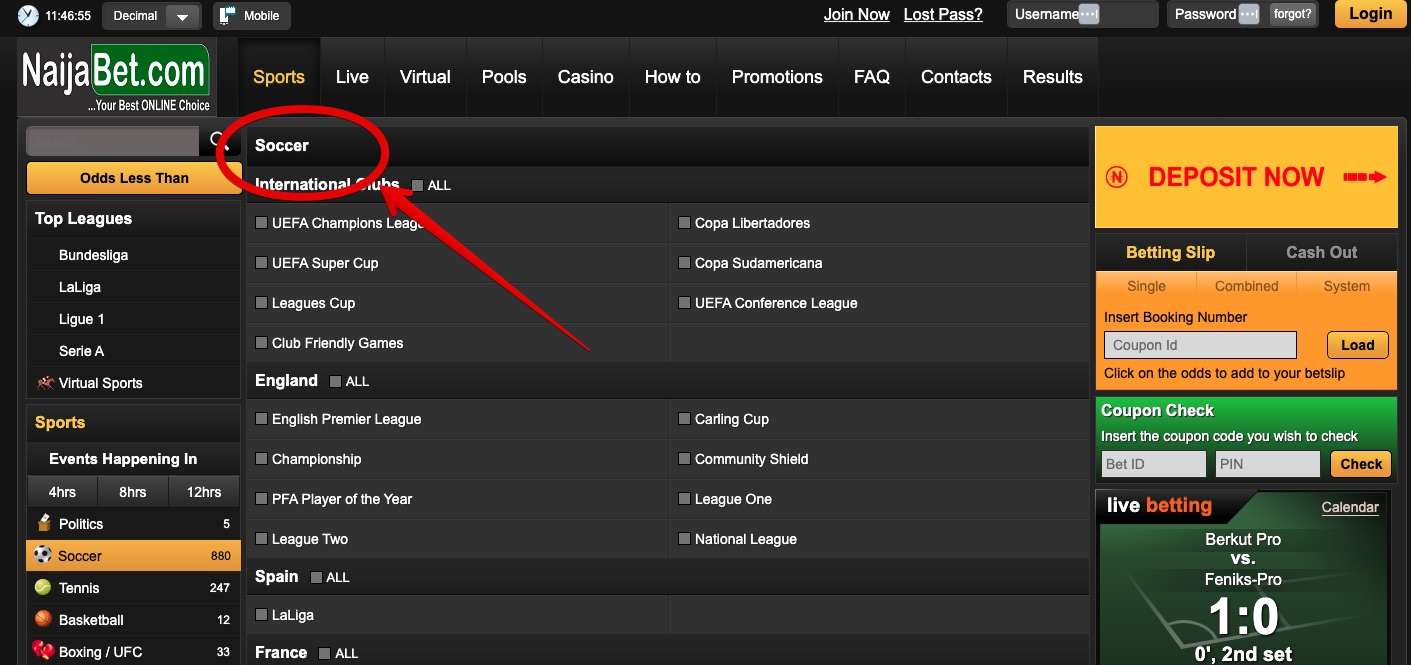
Task: Click the Naira symbol on deposit banner
Action: click(x=1117, y=177)
